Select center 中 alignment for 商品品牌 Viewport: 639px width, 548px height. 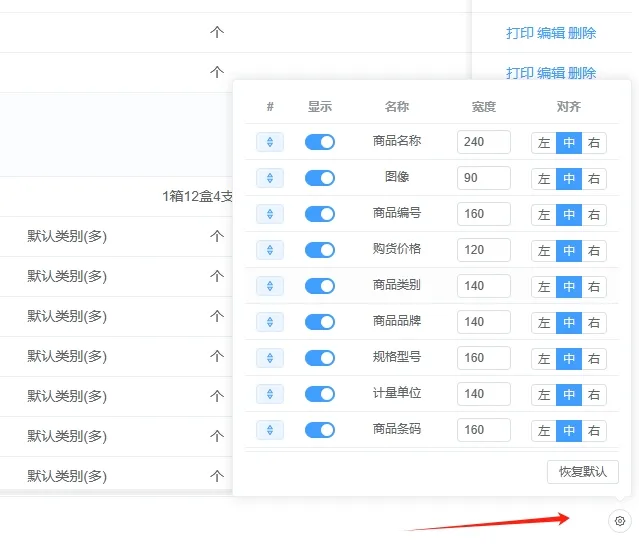click(x=569, y=323)
